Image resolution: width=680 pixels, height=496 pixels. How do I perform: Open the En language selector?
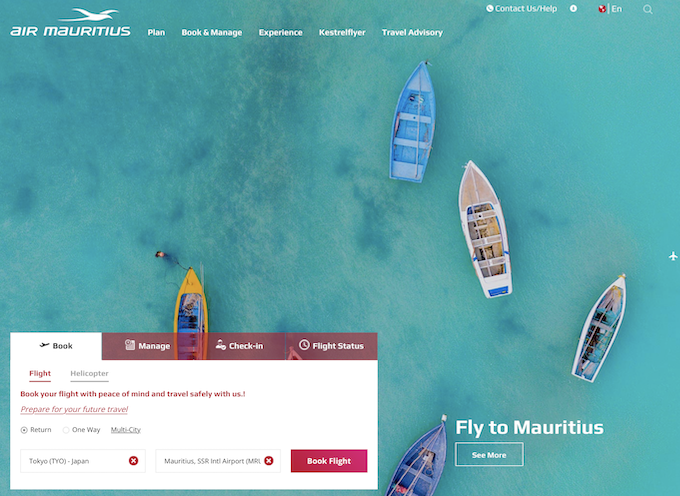(x=617, y=9)
